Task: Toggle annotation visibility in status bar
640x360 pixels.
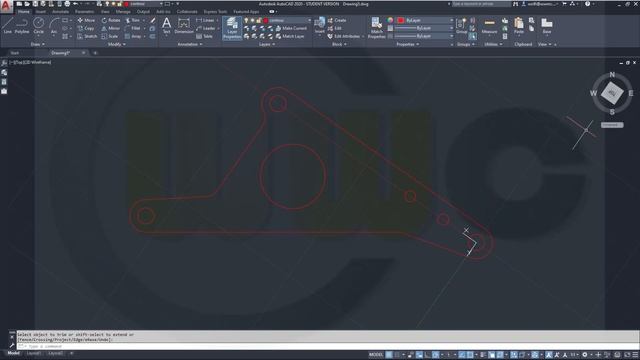Action: point(549,355)
